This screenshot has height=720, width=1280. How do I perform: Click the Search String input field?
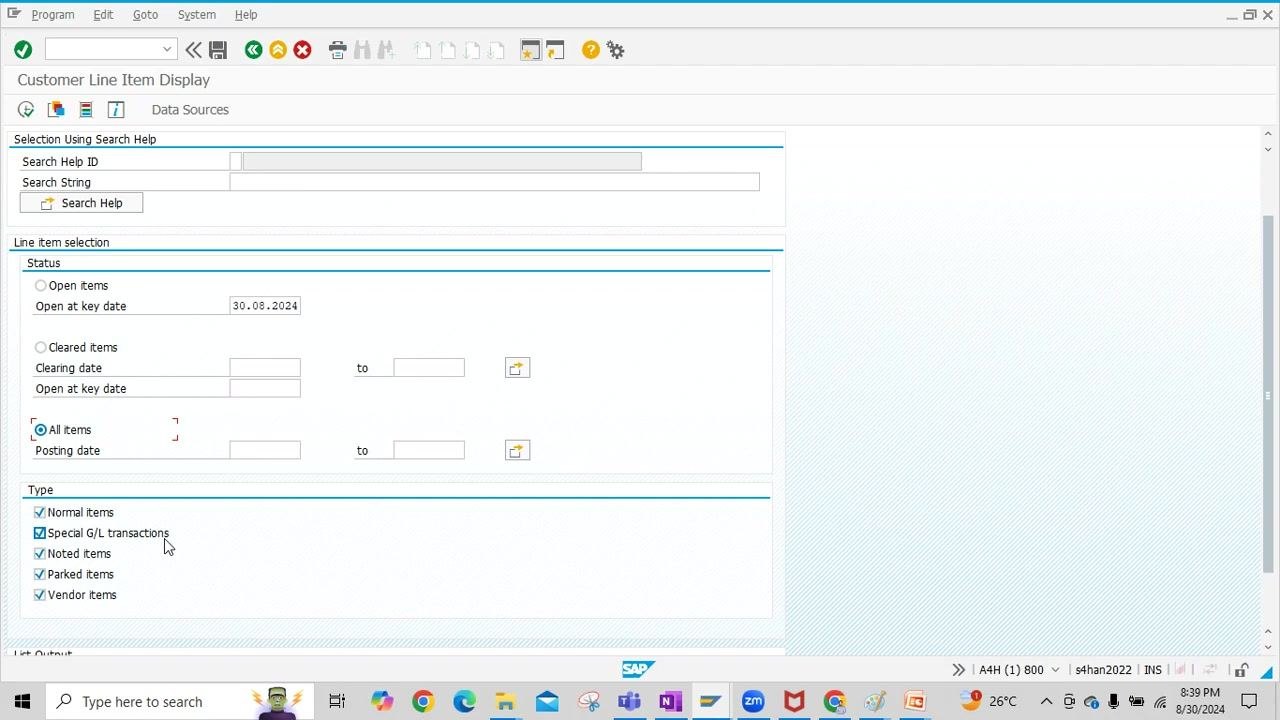pyautogui.click(x=495, y=182)
